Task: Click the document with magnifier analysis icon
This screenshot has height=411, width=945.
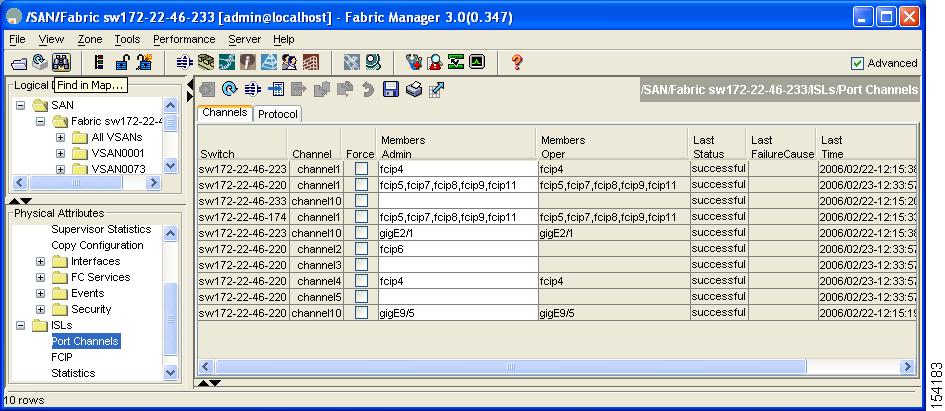Action: (435, 62)
